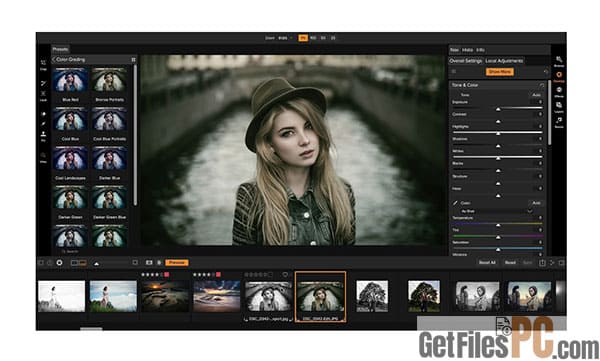Click the circle icon in bottom toolbar
Screen dimensions: 600x361
tap(59, 263)
